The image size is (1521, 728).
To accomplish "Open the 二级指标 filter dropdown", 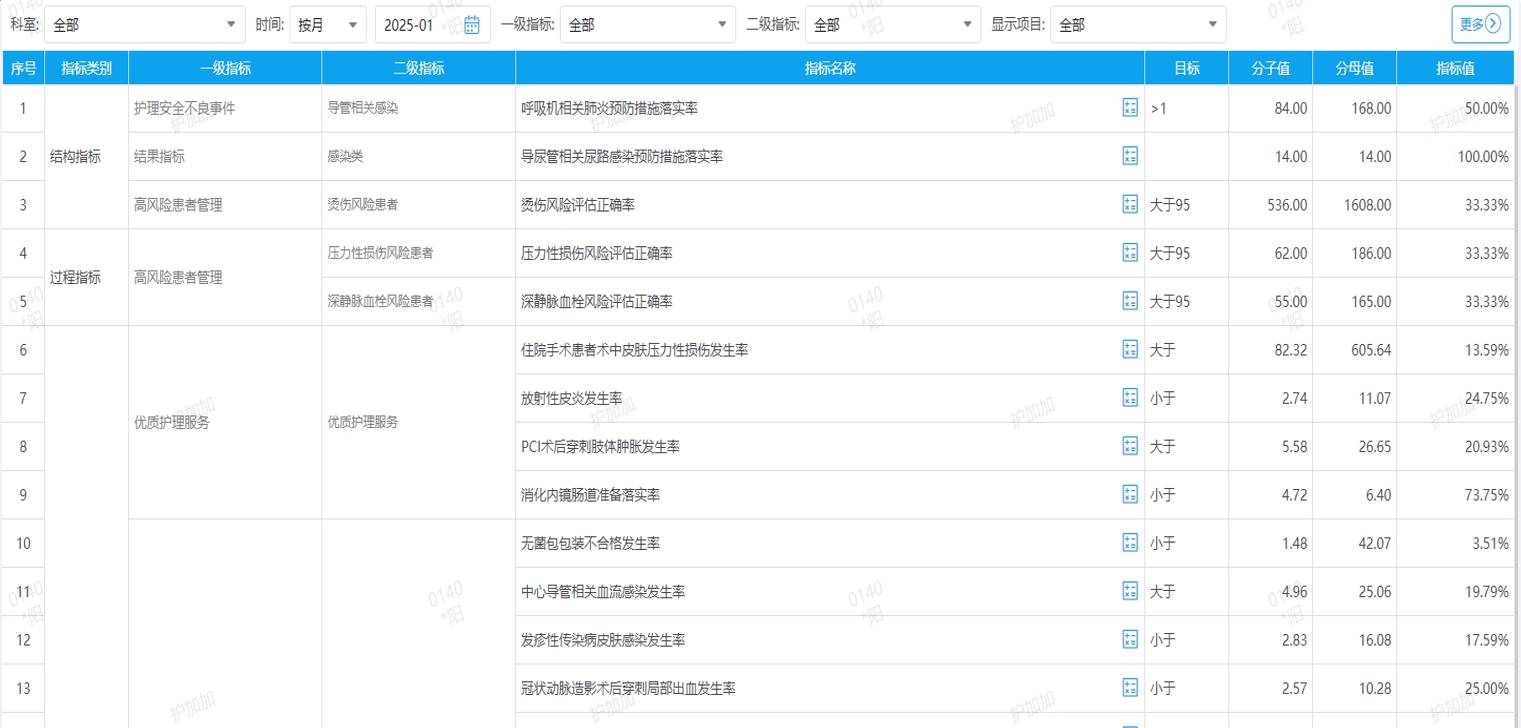I will pos(893,25).
